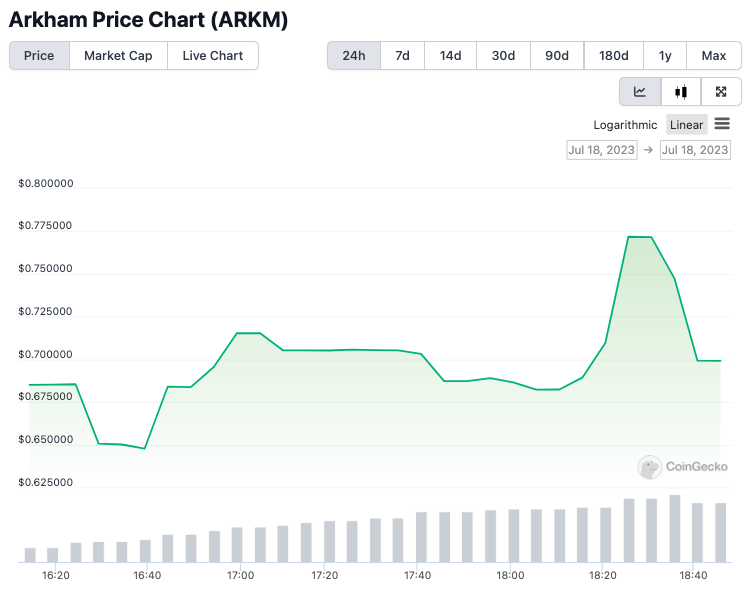The height and width of the screenshot is (595, 755).
Task: Open the chart hamburger menu
Action: pos(722,124)
